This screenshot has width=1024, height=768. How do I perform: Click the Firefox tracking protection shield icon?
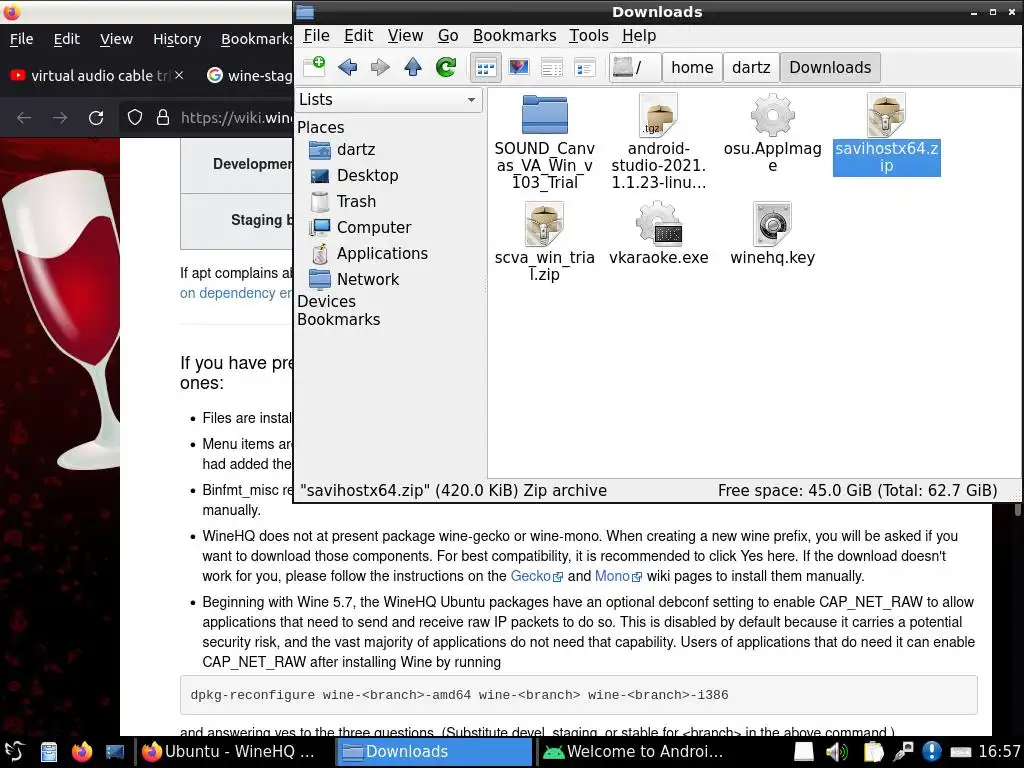(x=135, y=118)
